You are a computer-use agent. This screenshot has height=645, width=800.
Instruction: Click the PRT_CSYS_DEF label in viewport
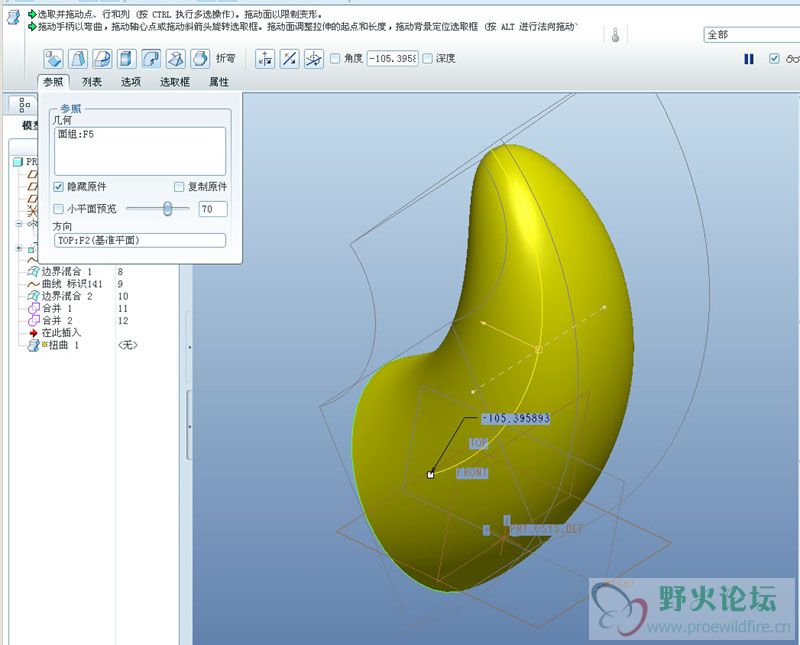[546, 529]
